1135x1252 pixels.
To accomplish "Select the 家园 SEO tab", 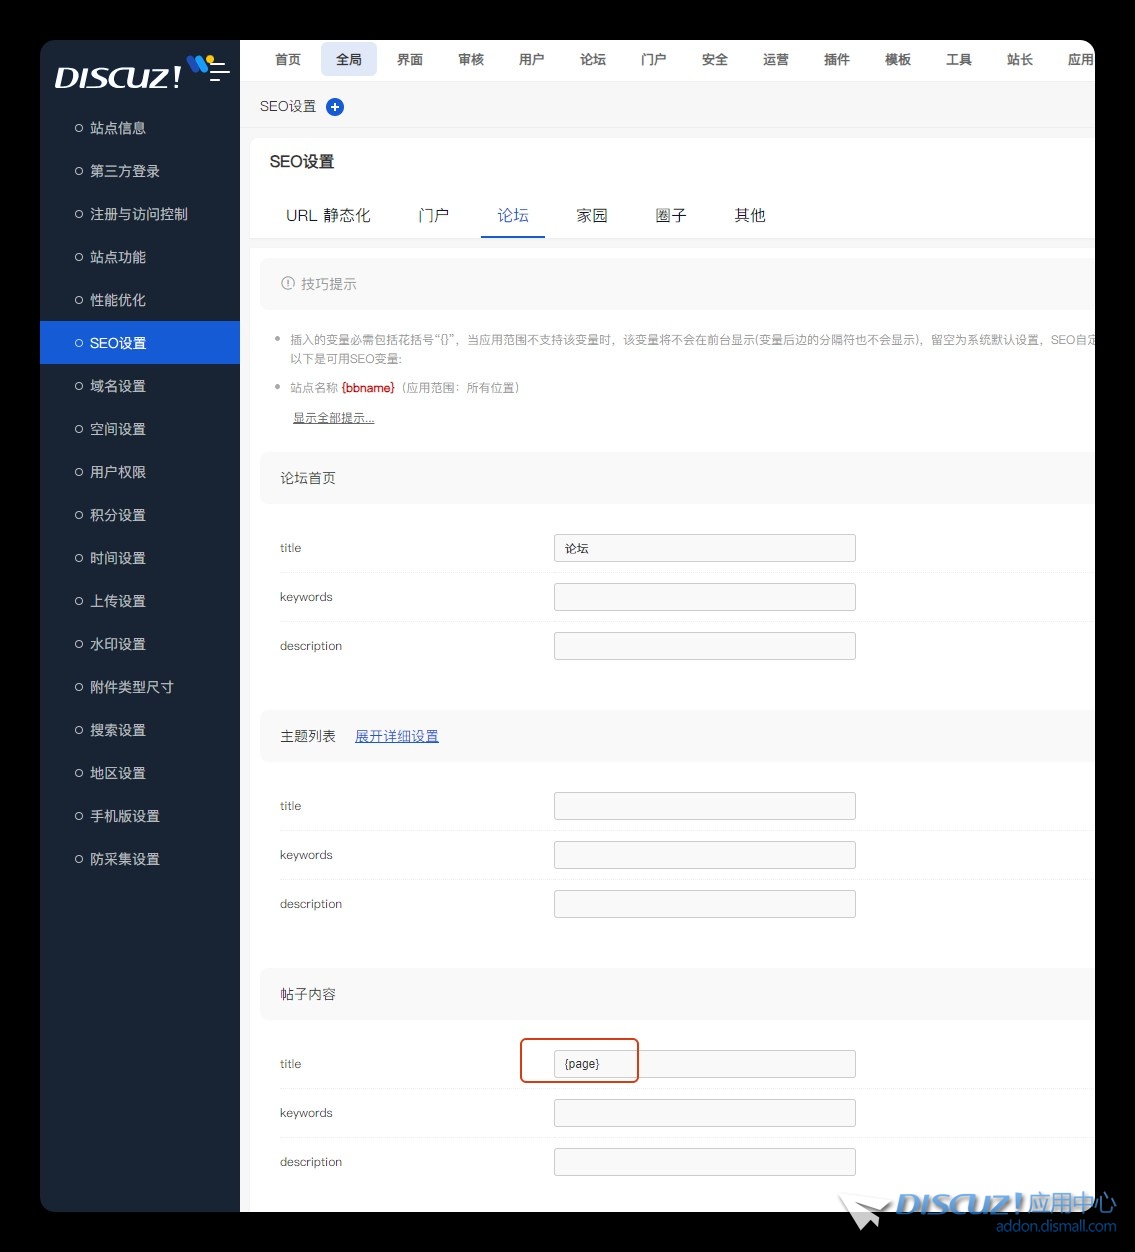I will [x=592, y=215].
